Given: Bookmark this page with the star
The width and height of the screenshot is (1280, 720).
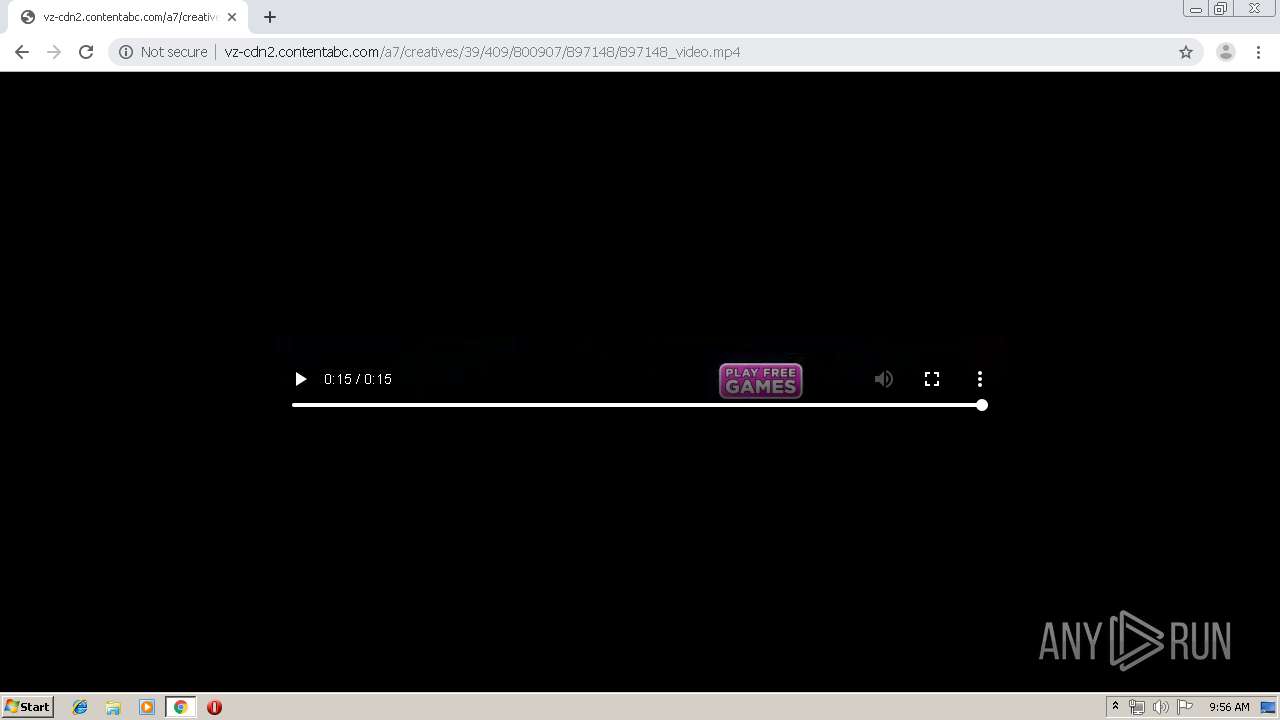Looking at the screenshot, I should pyautogui.click(x=1186, y=52).
